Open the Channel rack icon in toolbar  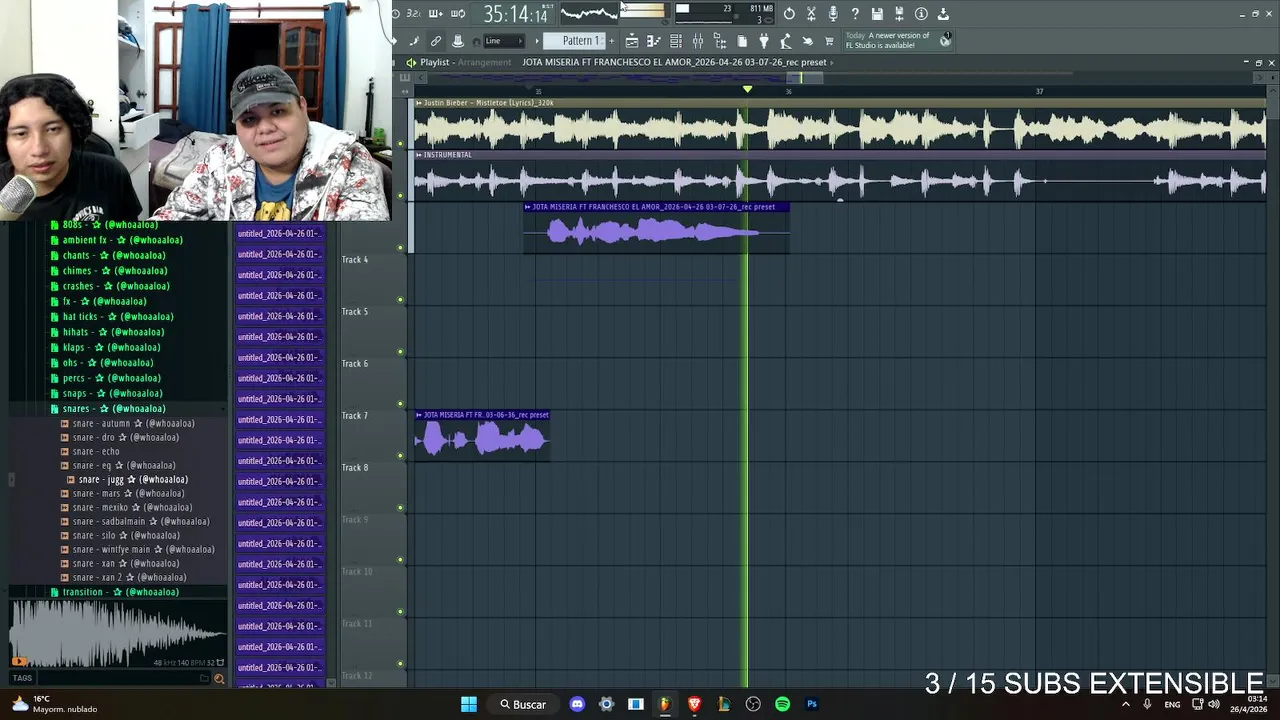(x=676, y=41)
